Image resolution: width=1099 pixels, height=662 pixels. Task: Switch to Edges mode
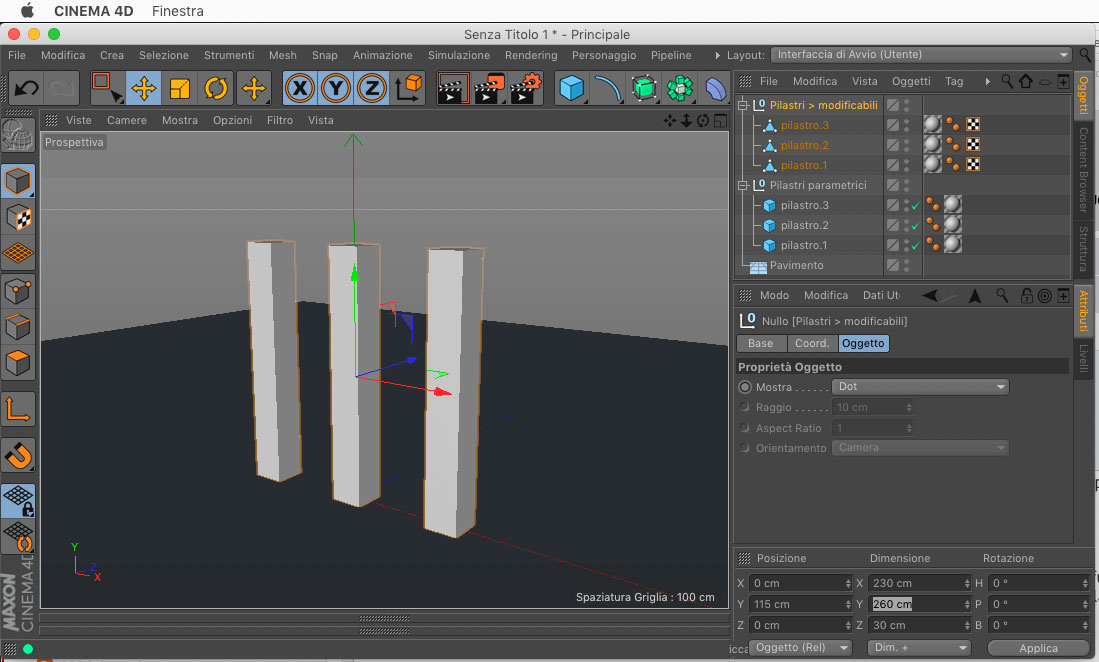coord(18,327)
